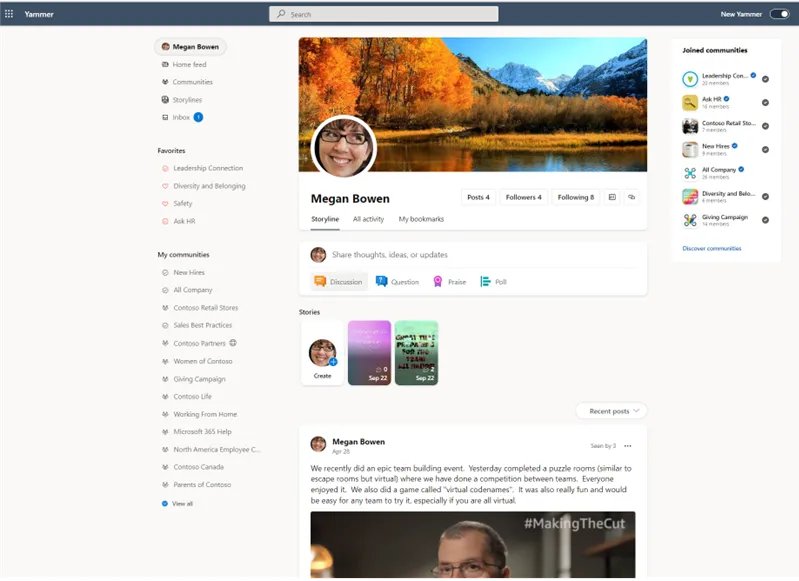This screenshot has height=581, width=799.
Task: Open Leadership Connection joined community
Action: click(x=725, y=75)
